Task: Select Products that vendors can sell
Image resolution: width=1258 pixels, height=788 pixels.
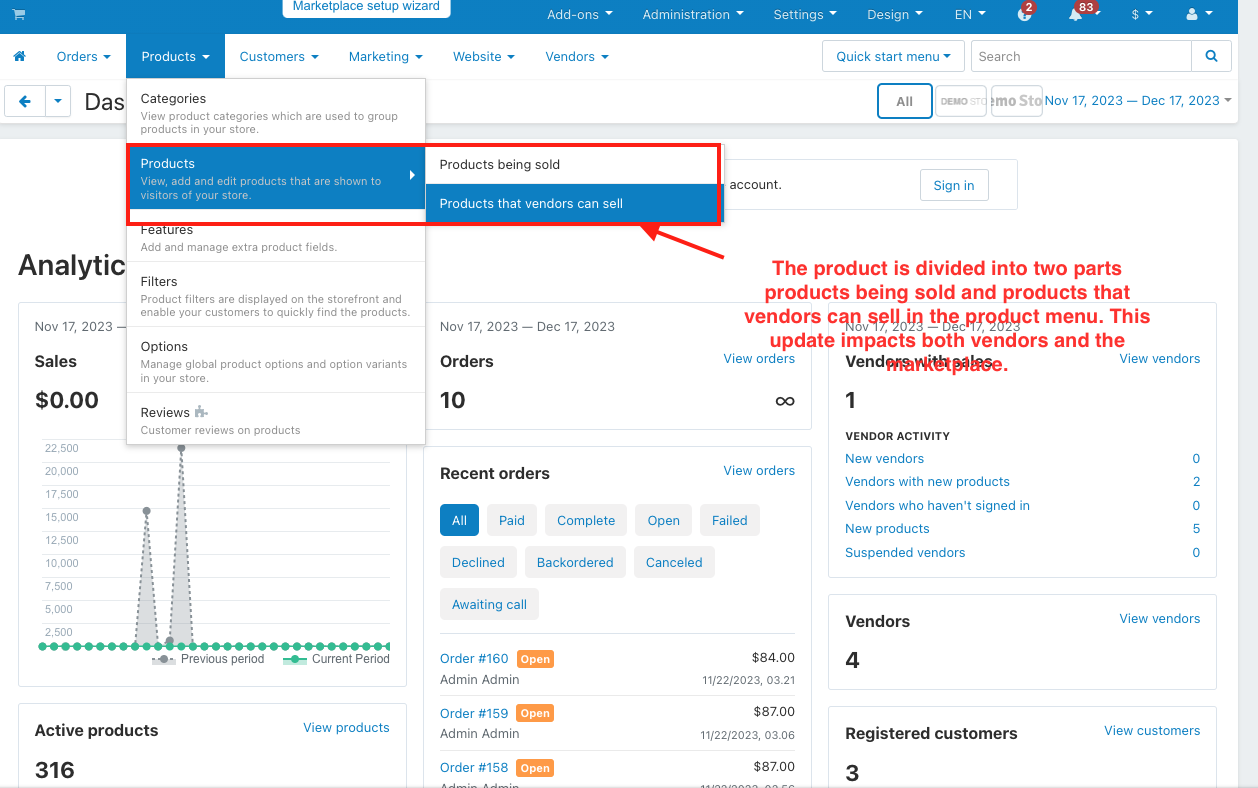Action: (571, 203)
